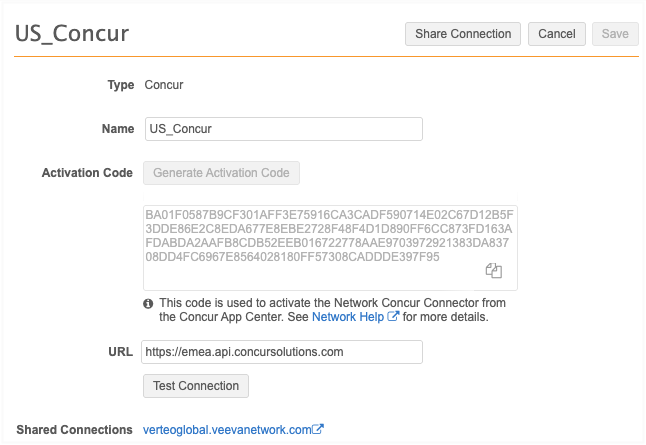
Task: Click the info icon beside the activation note
Action: pyautogui.click(x=148, y=303)
